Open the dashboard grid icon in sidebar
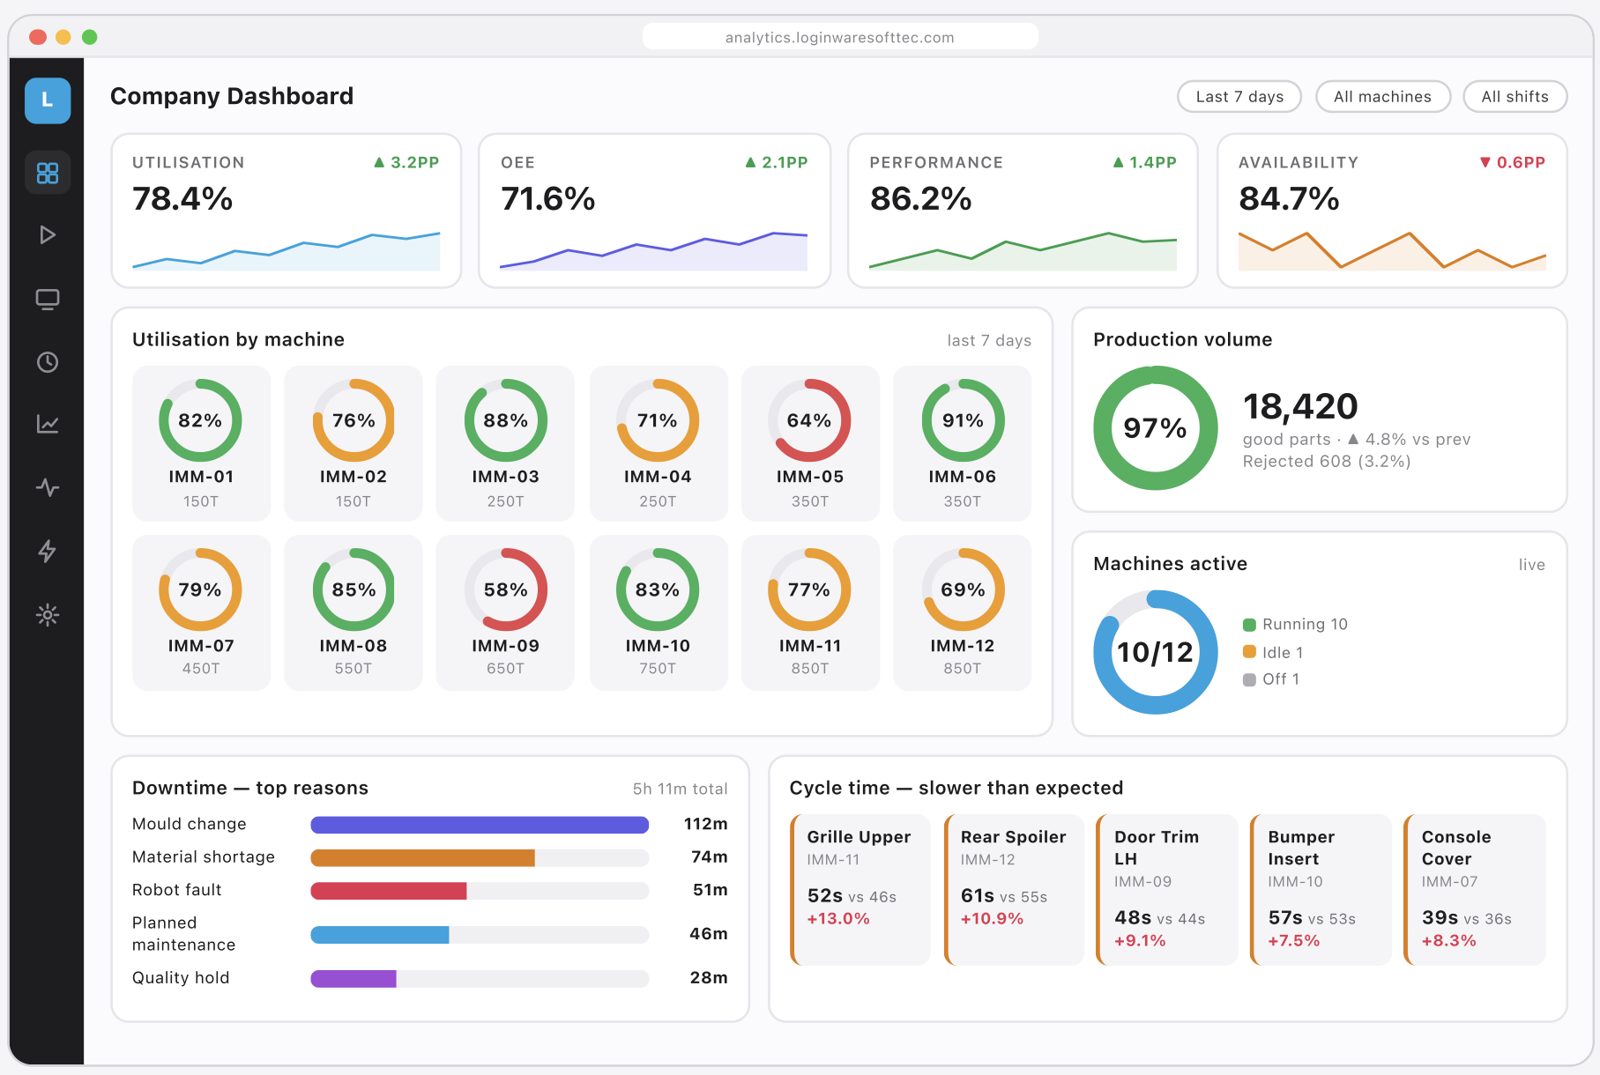 point(47,173)
